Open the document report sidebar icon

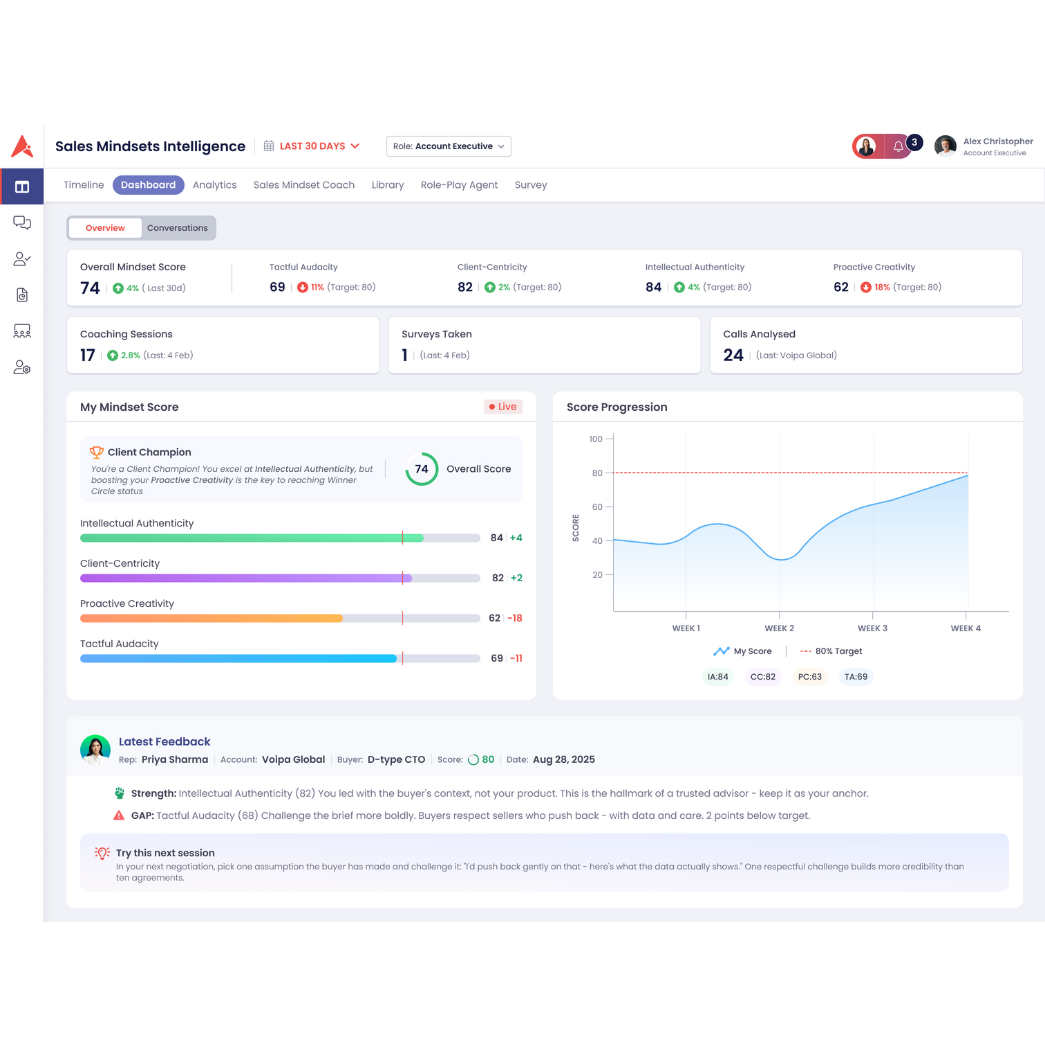pos(22,295)
